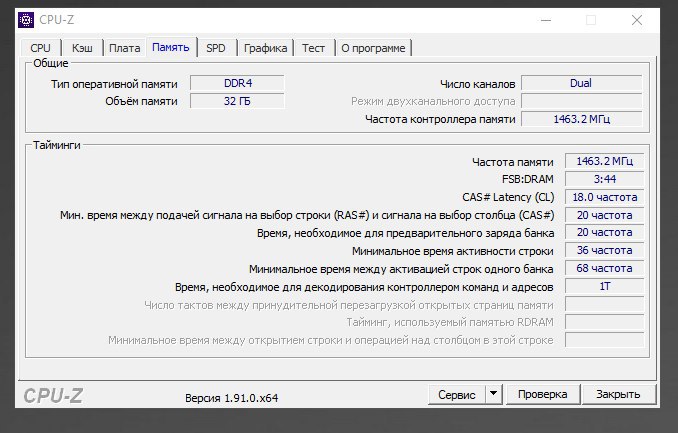Select the Память tab
The width and height of the screenshot is (678, 433).
171,47
